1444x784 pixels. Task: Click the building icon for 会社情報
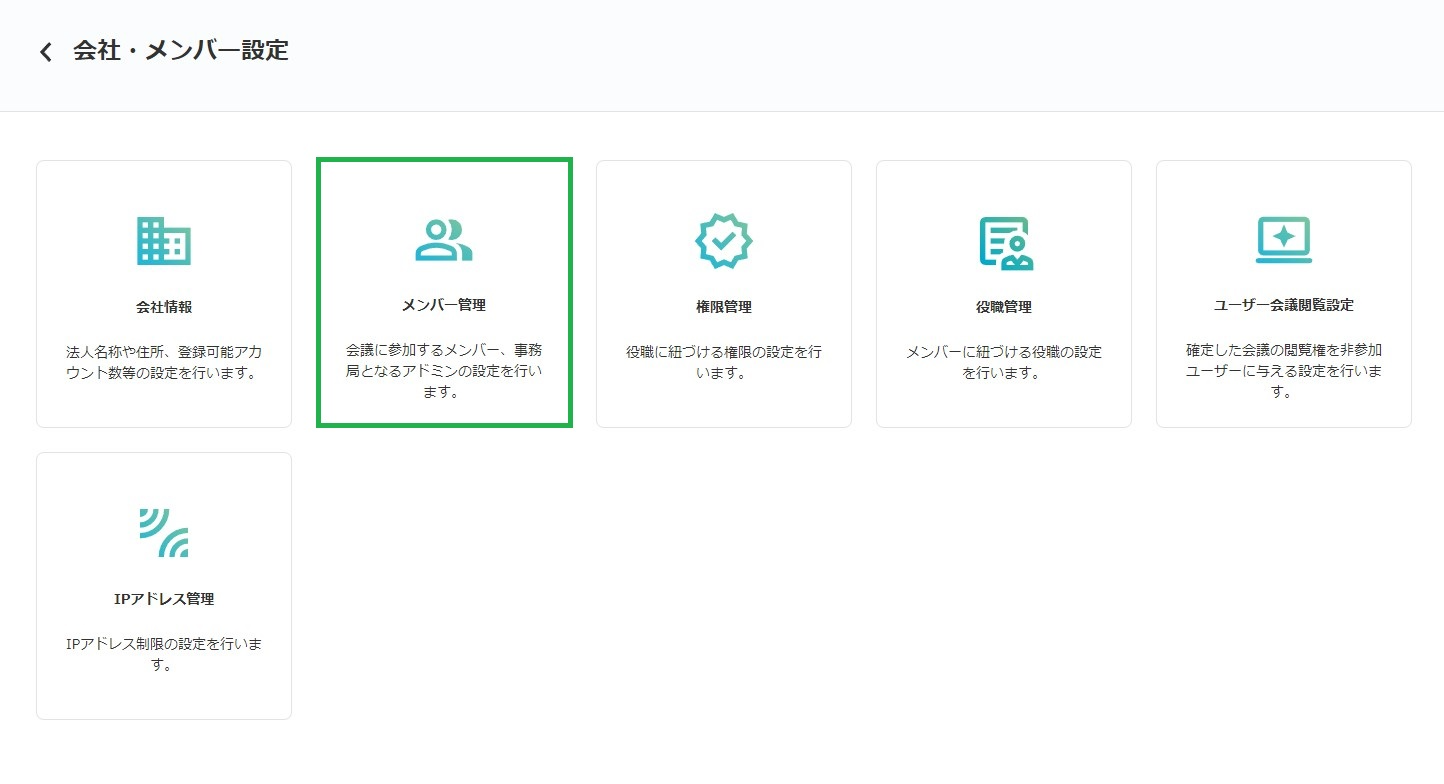point(164,241)
